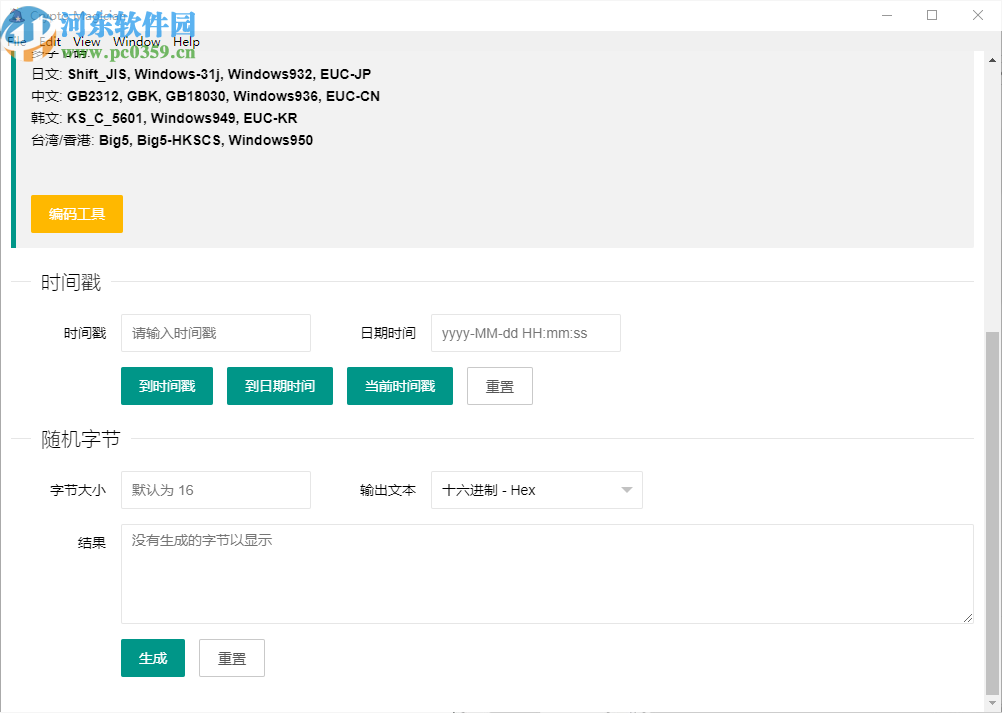Click 重置 next to 当前时间戳
This screenshot has width=1002, height=713.
point(499,385)
